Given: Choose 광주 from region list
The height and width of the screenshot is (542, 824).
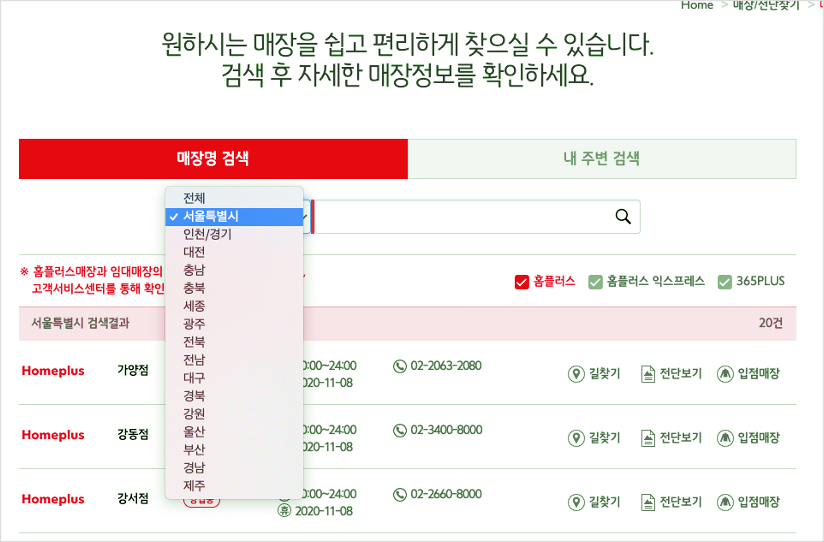Looking at the screenshot, I should pyautogui.click(x=234, y=323).
